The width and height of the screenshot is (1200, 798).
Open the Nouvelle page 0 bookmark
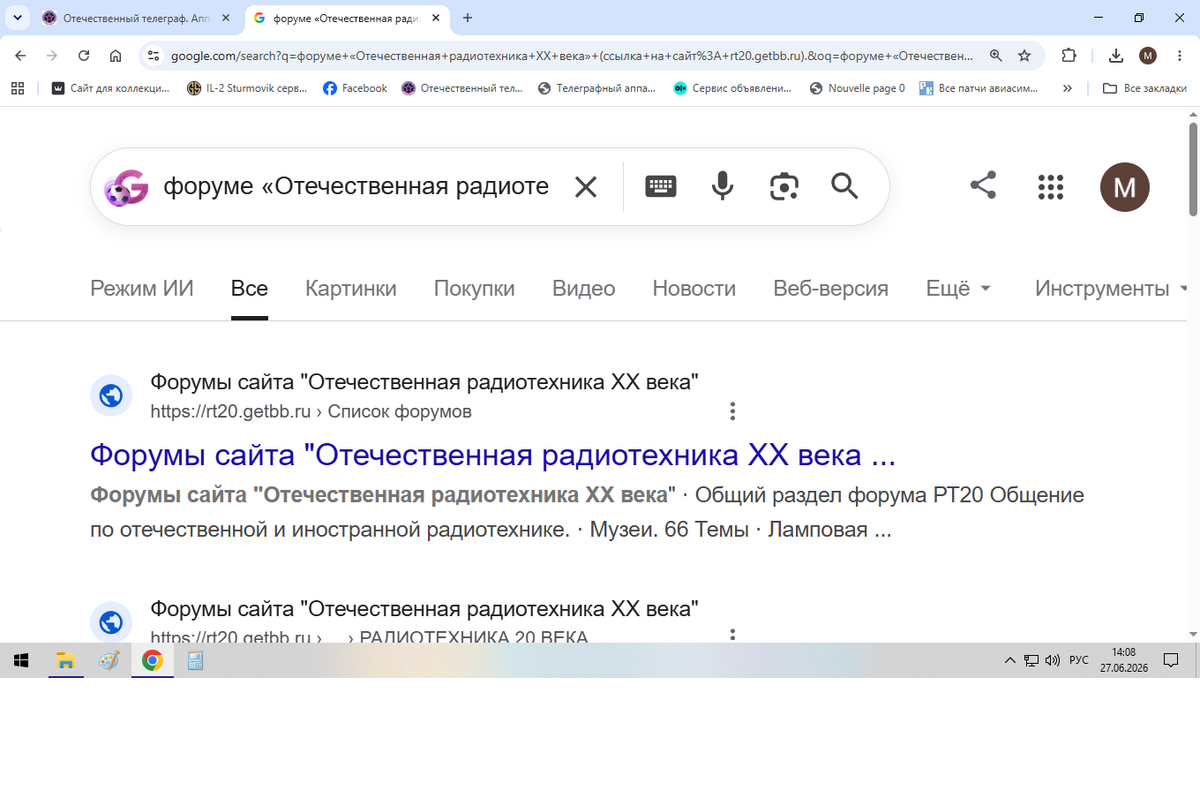pyautogui.click(x=856, y=88)
